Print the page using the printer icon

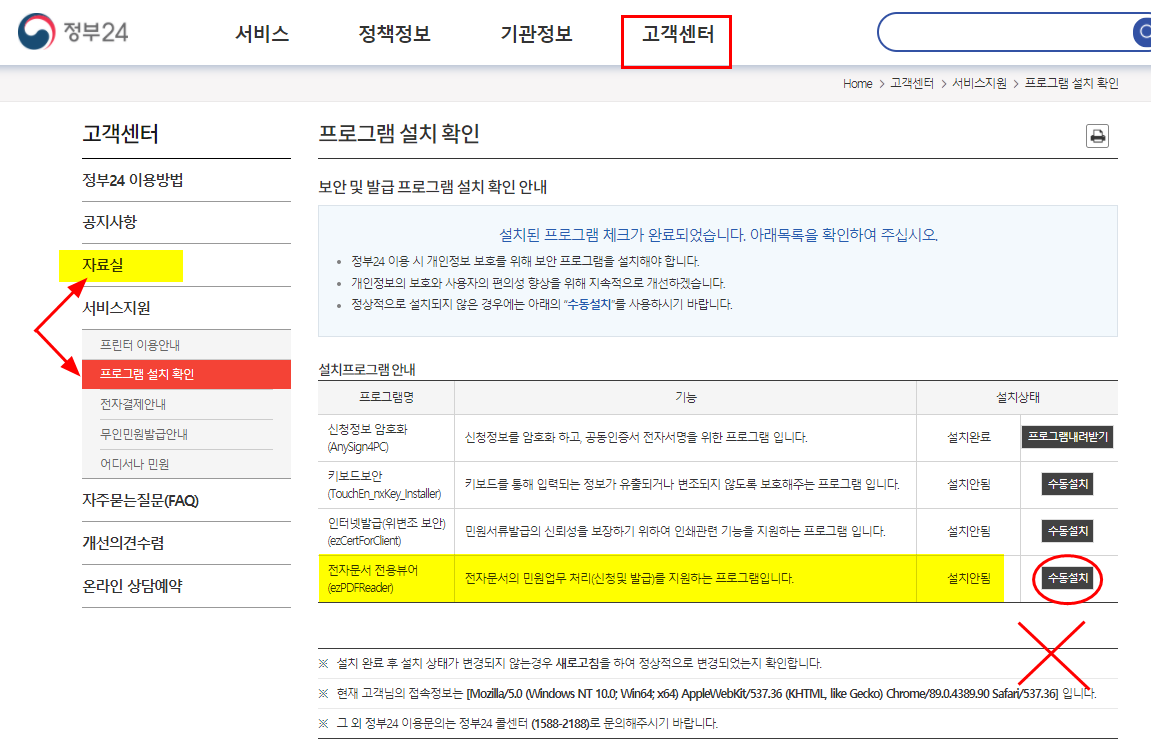[x=1097, y=136]
